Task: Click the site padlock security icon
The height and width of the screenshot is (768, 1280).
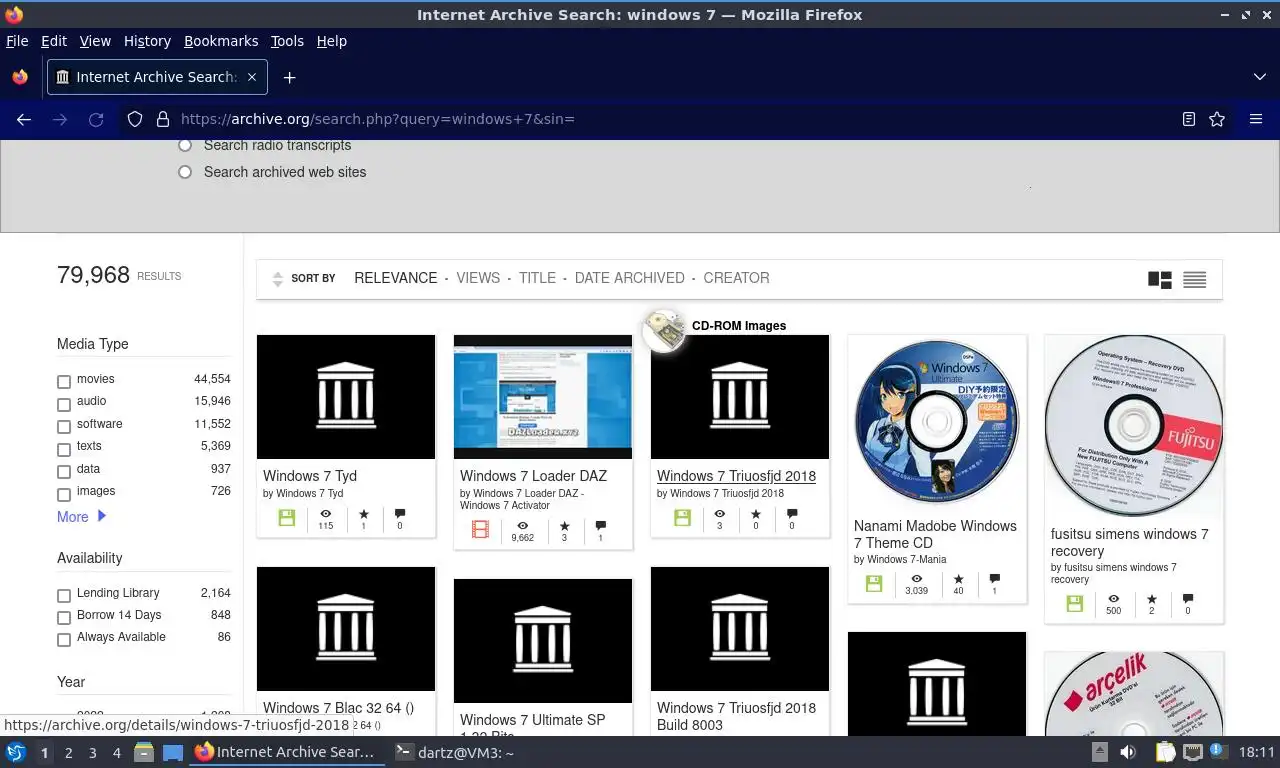Action: (x=162, y=119)
